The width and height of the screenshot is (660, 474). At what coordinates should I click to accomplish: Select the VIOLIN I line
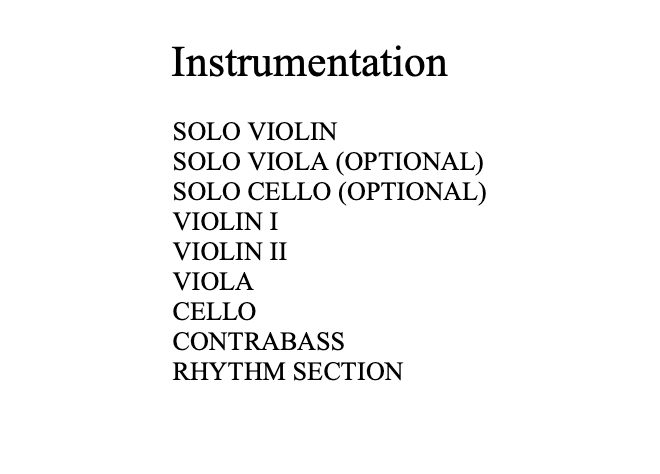click(225, 221)
